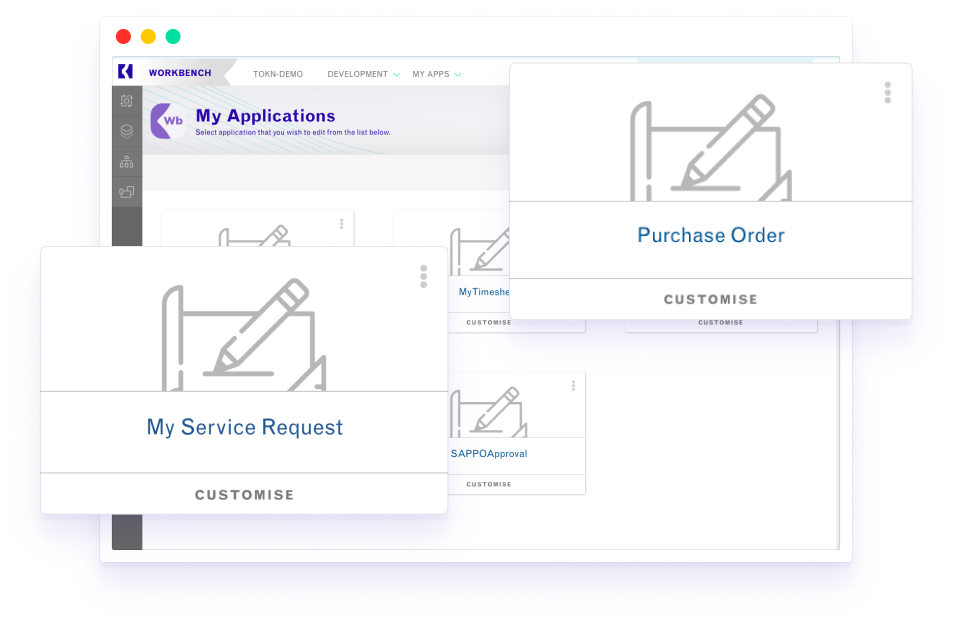
Task: Open the My Service Request application
Action: point(244,427)
